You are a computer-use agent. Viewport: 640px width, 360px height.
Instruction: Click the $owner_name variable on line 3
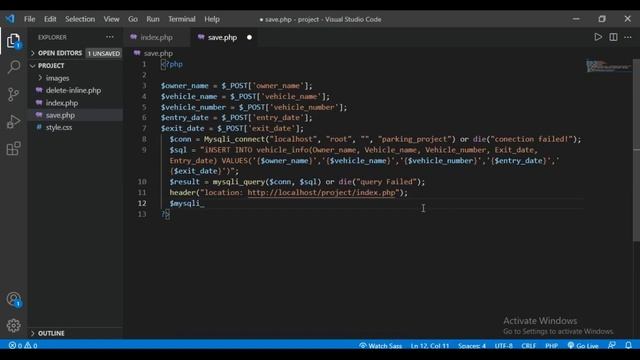click(x=184, y=86)
